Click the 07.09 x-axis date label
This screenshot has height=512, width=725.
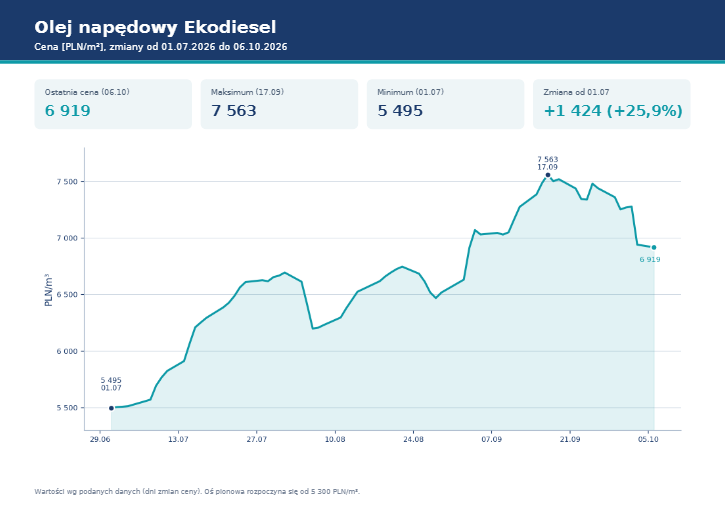pos(492,439)
